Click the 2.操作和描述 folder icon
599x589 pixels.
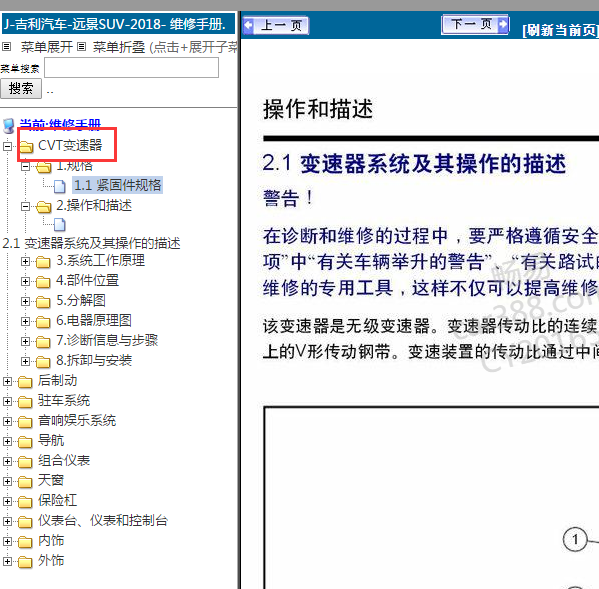coord(44,207)
